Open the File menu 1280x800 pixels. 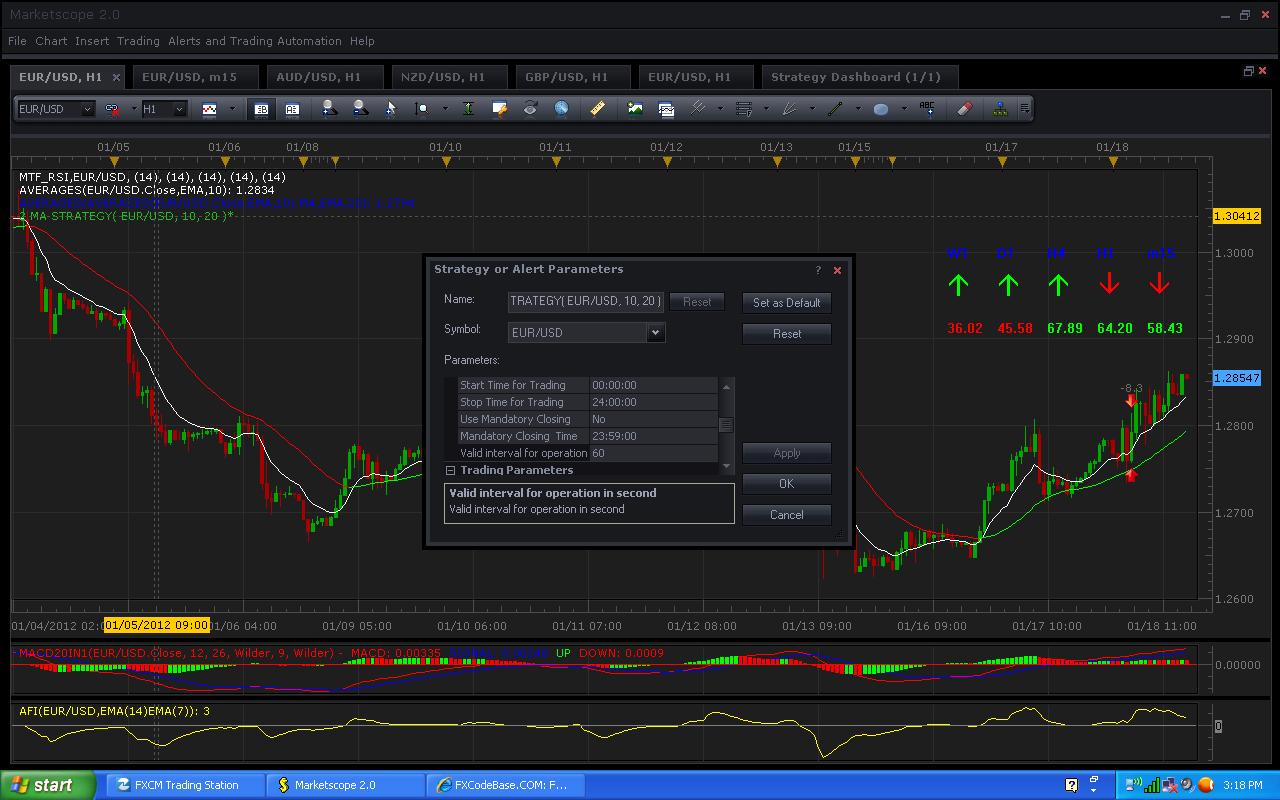pyautogui.click(x=17, y=41)
